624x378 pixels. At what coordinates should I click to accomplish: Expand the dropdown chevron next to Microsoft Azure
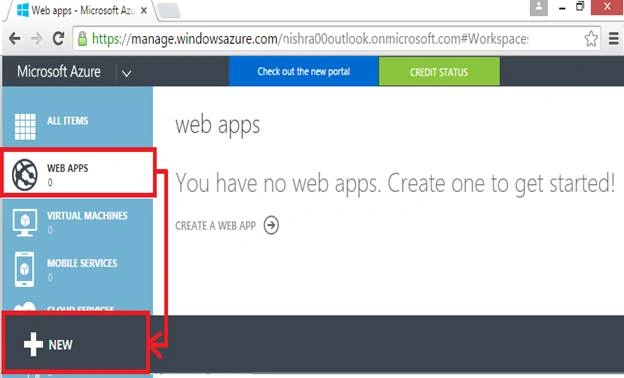[127, 73]
